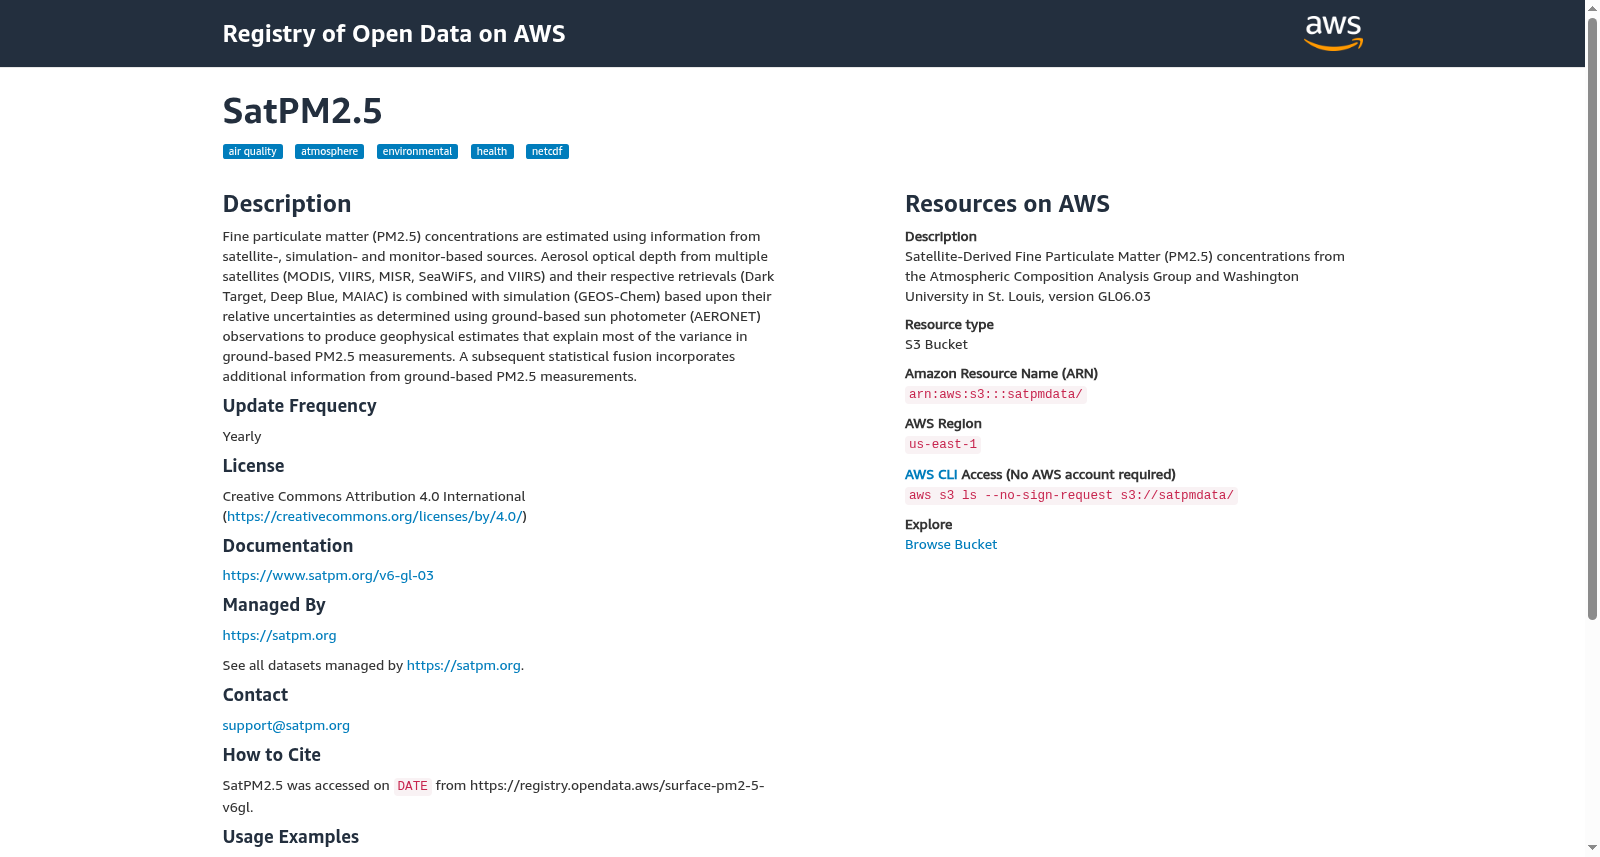Click the scrollbar down arrow
This screenshot has width=1600, height=857.
pos(1592,848)
